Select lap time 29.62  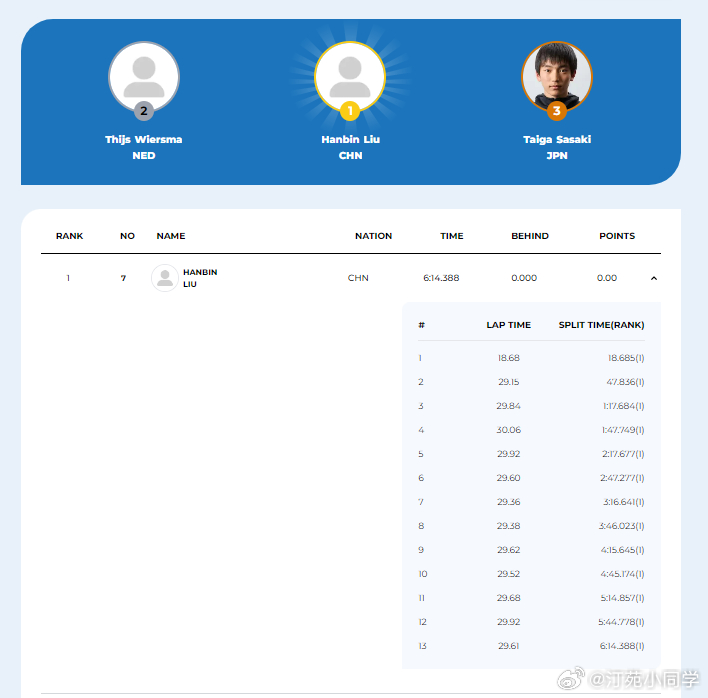pyautogui.click(x=508, y=550)
